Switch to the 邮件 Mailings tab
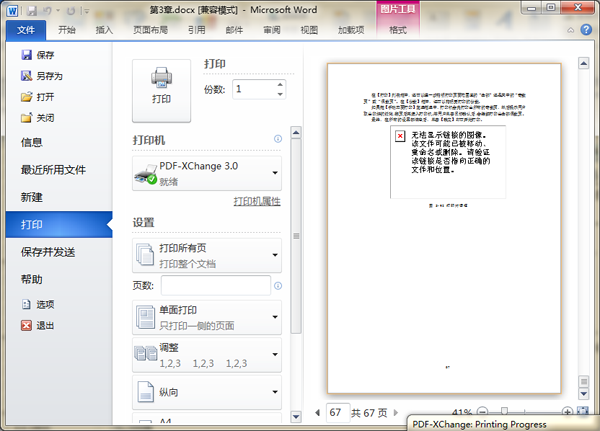 tap(234, 30)
